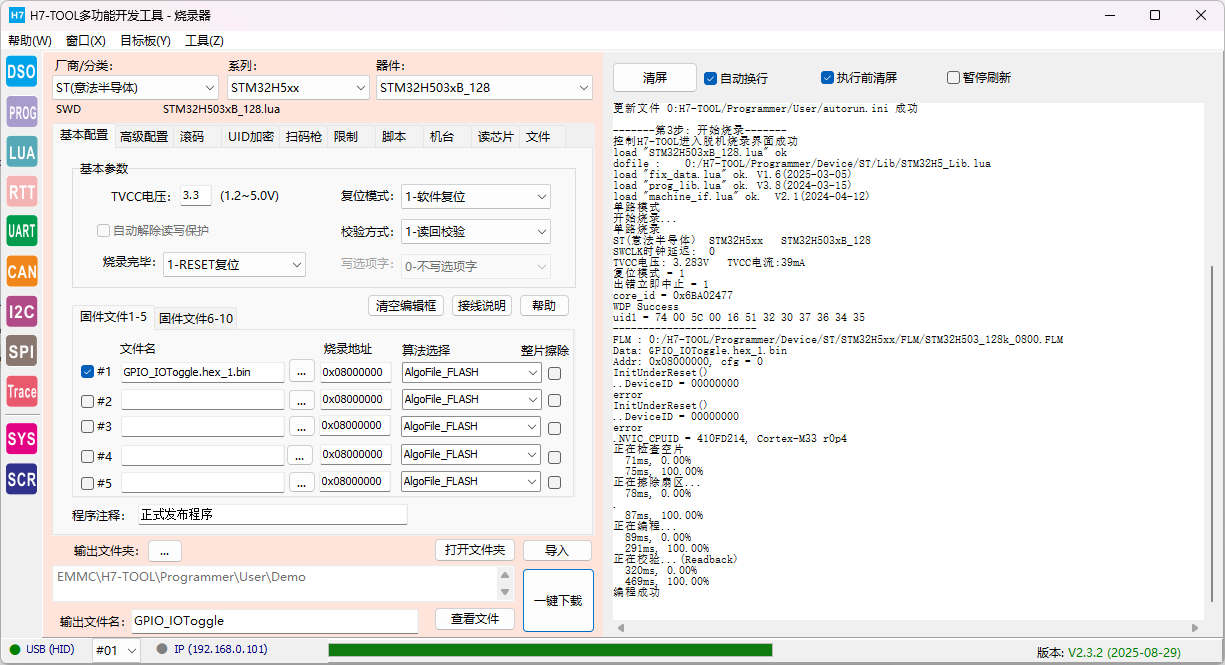Toggle 执行前清屏 checkbox
Viewport: 1225px width, 665px height.
(x=827, y=77)
